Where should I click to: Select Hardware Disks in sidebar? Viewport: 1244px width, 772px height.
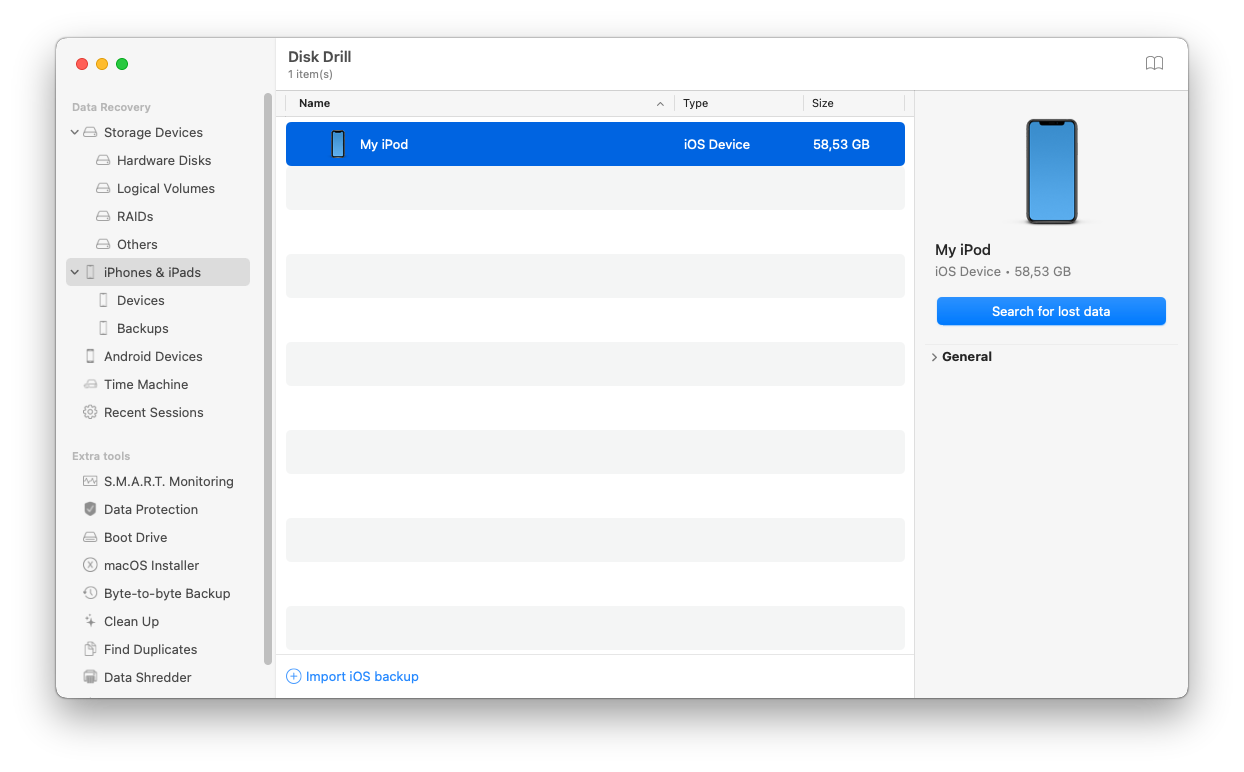[164, 160]
